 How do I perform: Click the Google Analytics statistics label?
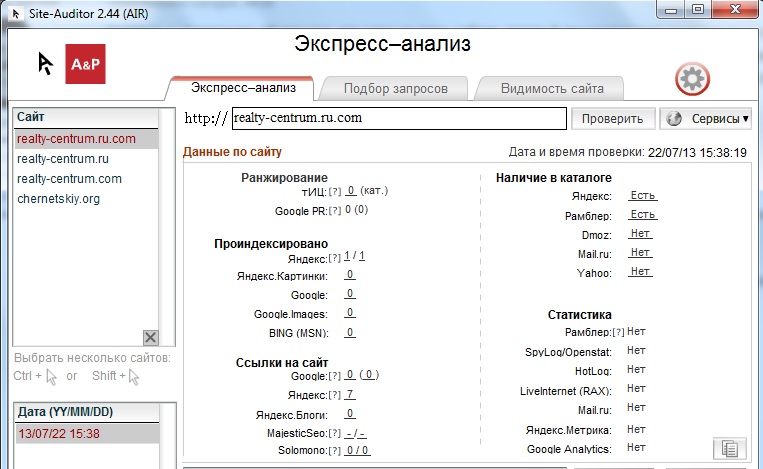[x=569, y=449]
